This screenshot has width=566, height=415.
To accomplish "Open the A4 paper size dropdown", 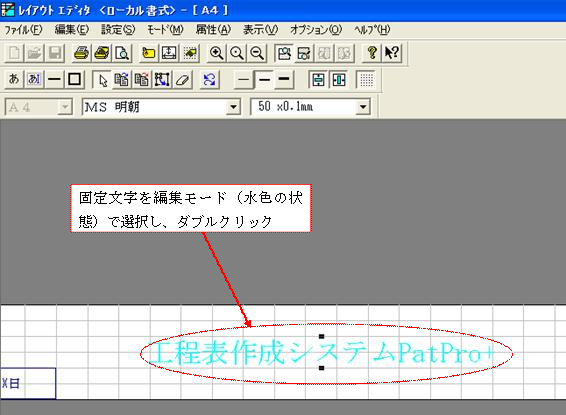I will [x=65, y=107].
